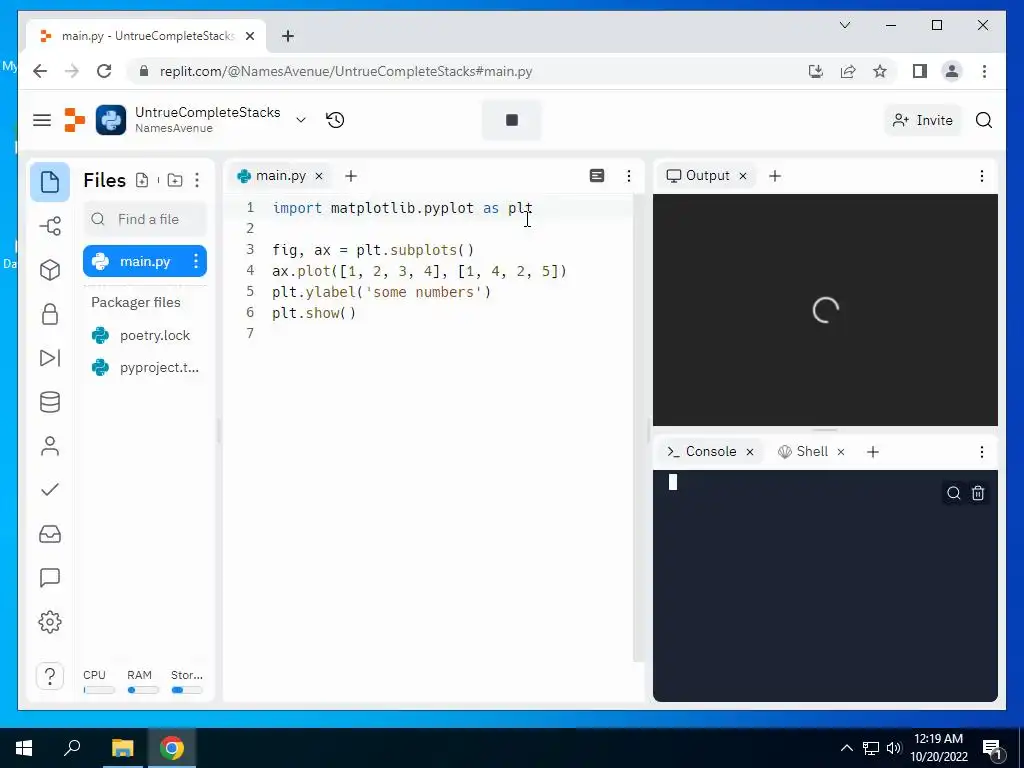
Task: Open the hamburger menu icon
Action: point(42,120)
